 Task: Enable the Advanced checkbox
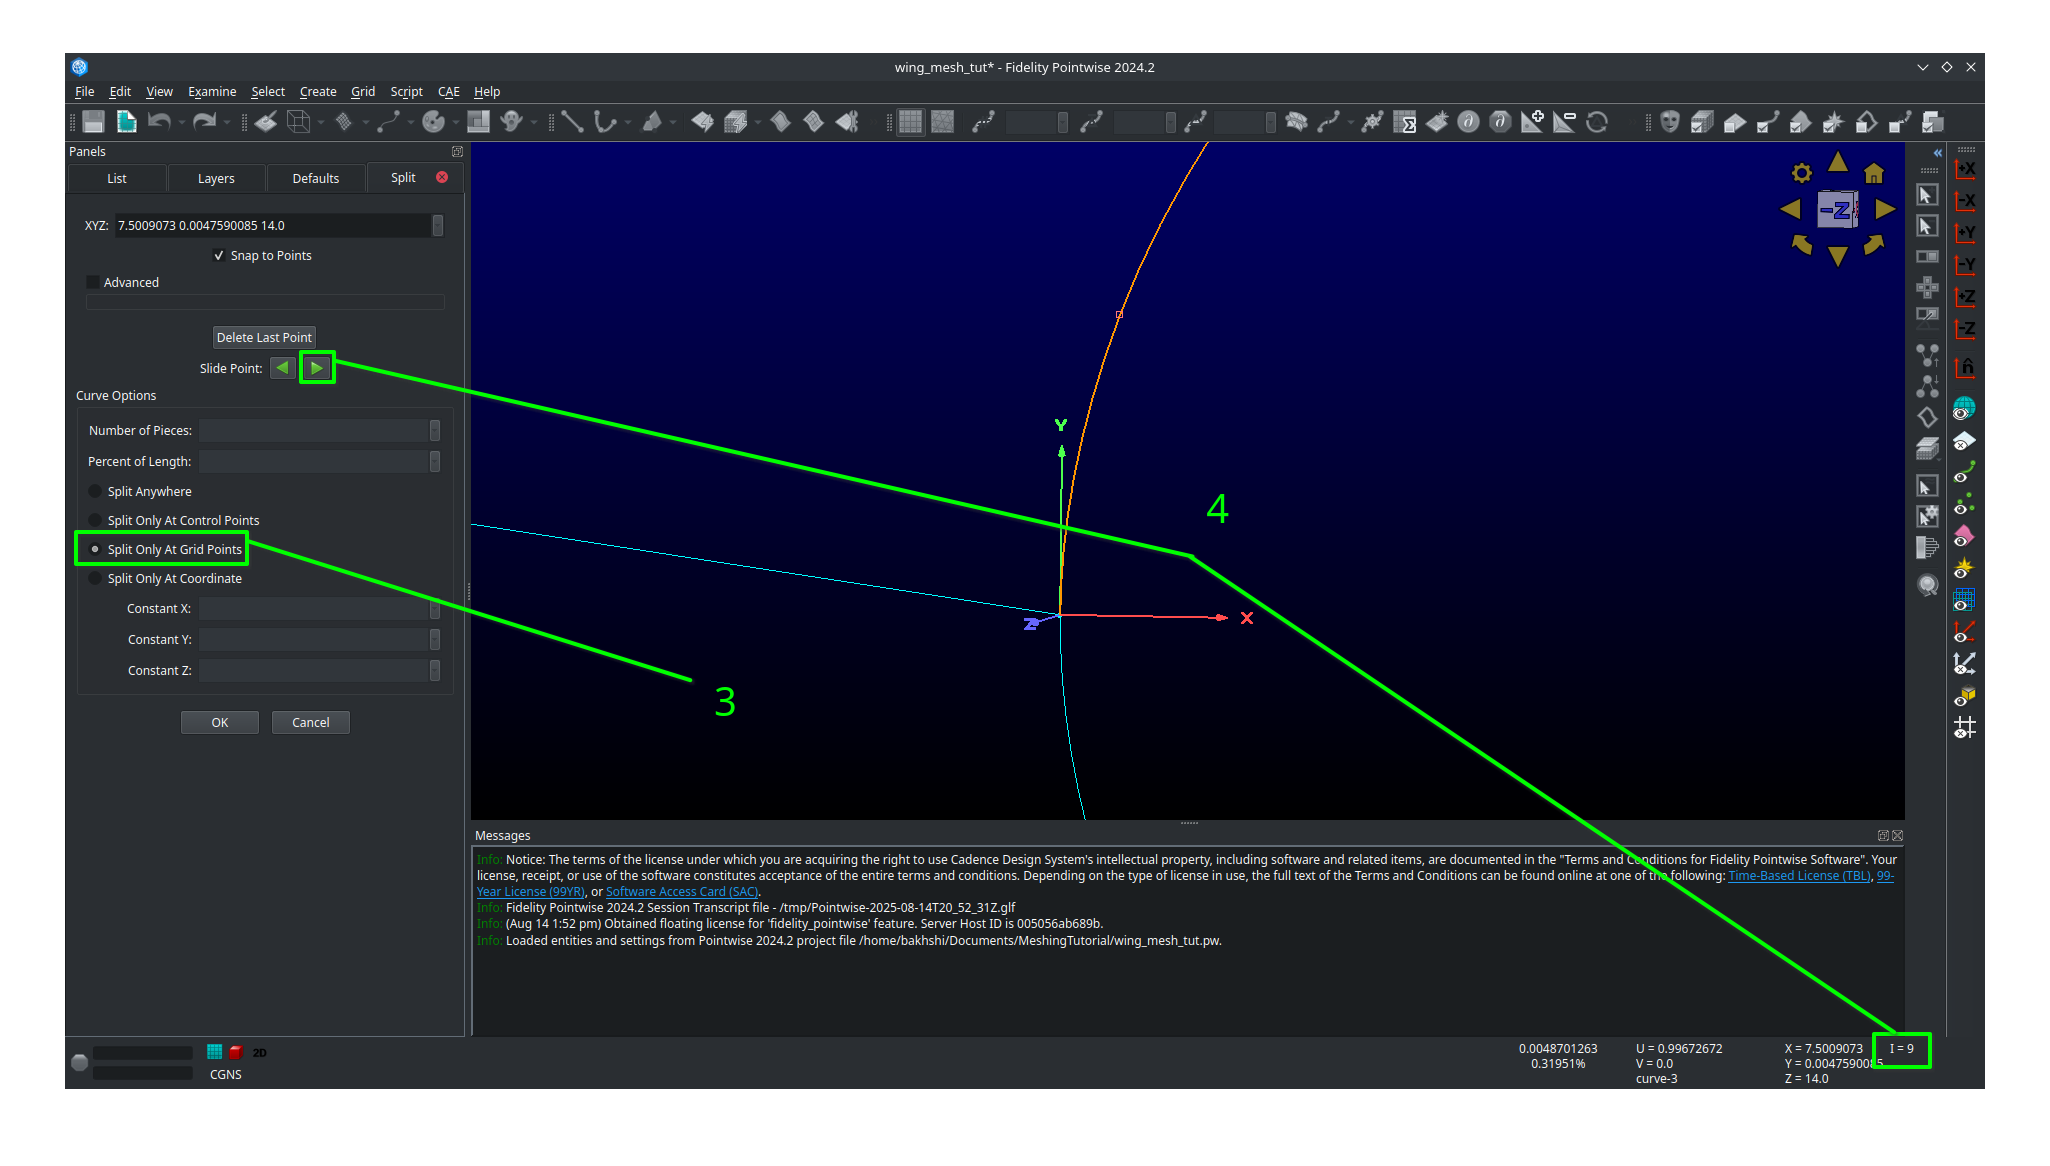click(93, 282)
